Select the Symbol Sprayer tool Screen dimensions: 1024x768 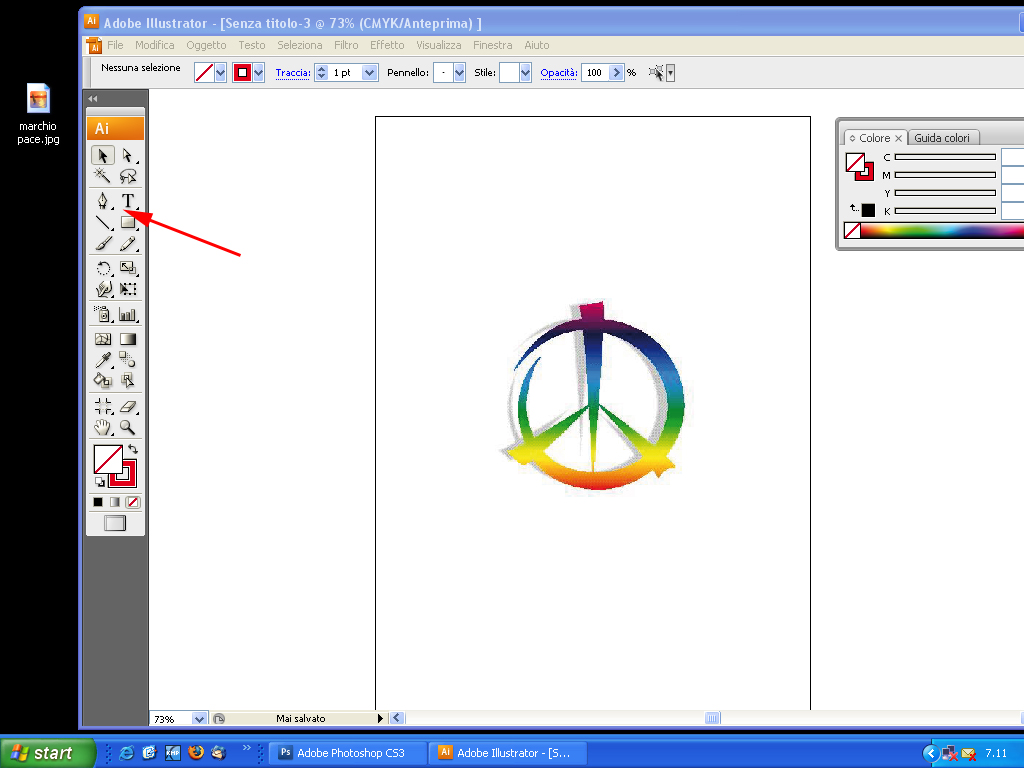tap(103, 314)
